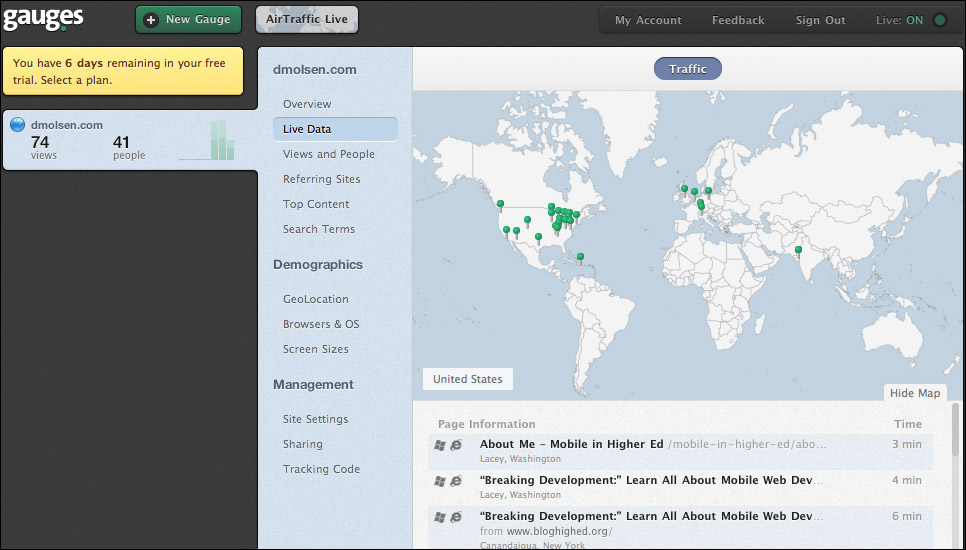Screen dimensions: 966x550
Task: Open Sharing settings
Action: (302, 444)
